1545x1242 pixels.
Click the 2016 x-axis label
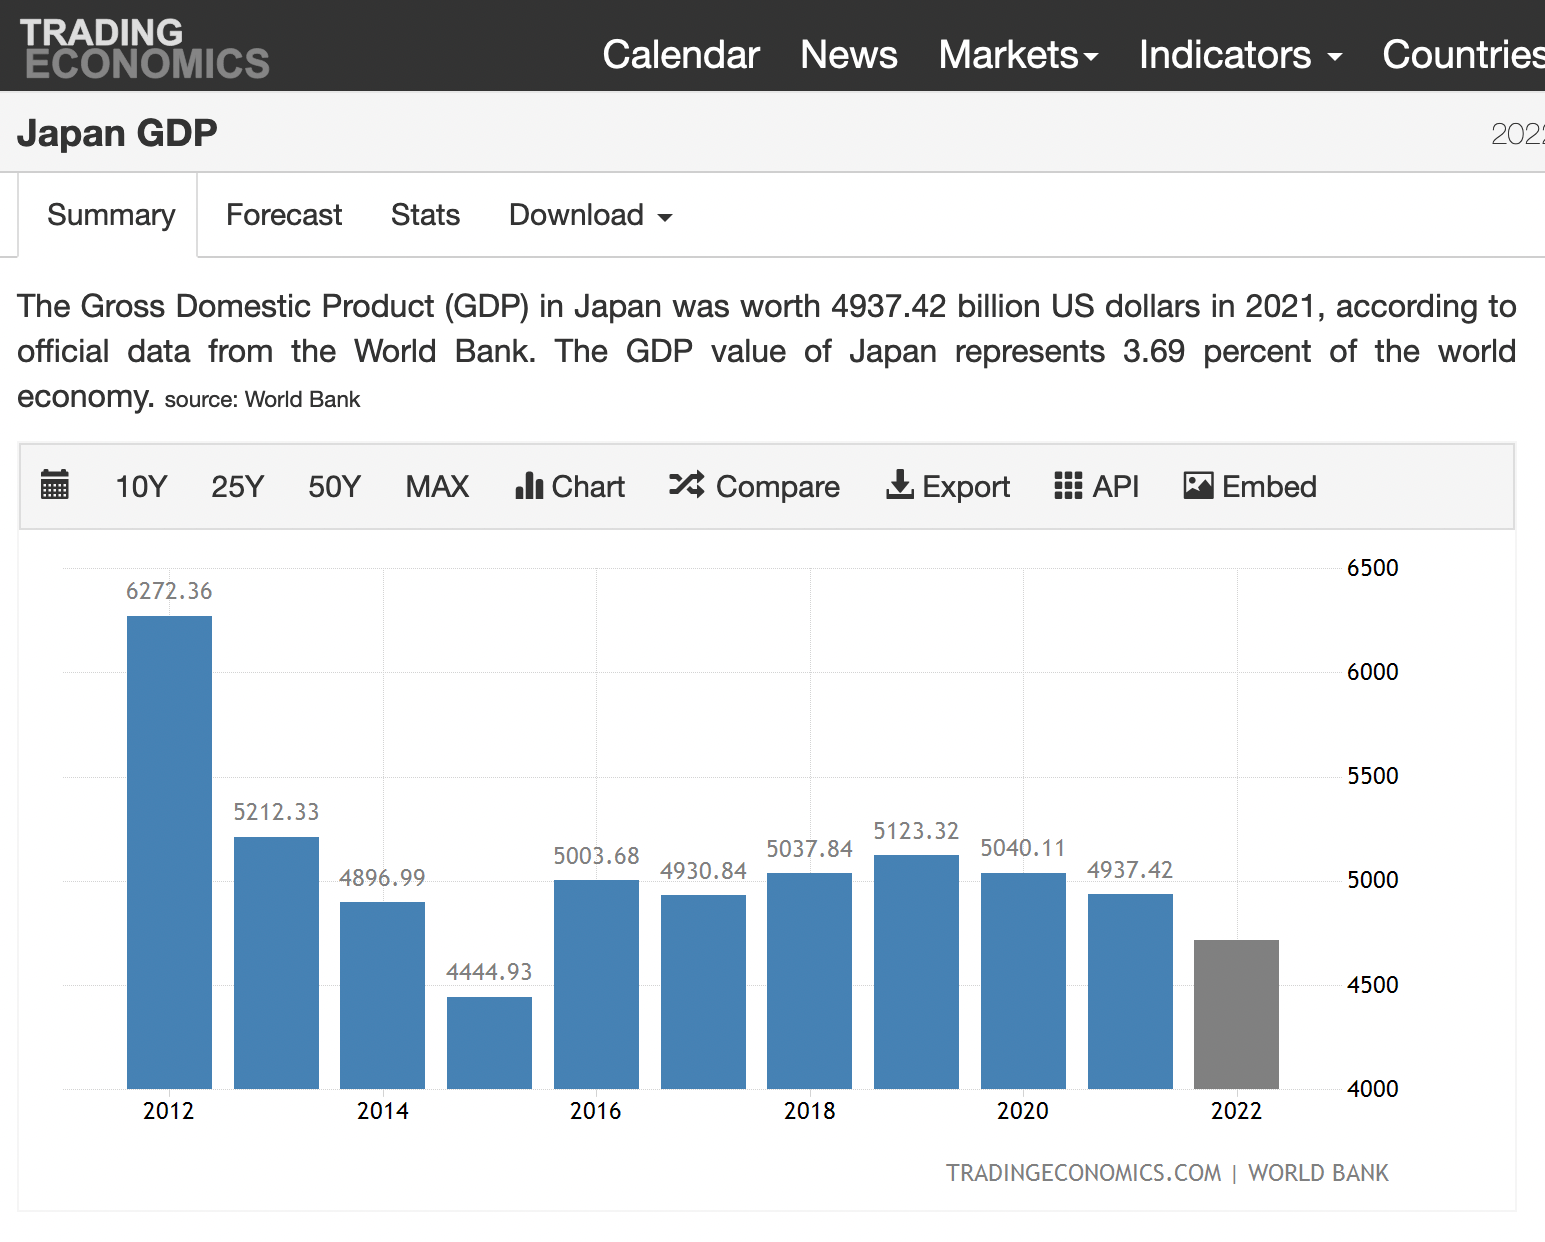tap(595, 1111)
